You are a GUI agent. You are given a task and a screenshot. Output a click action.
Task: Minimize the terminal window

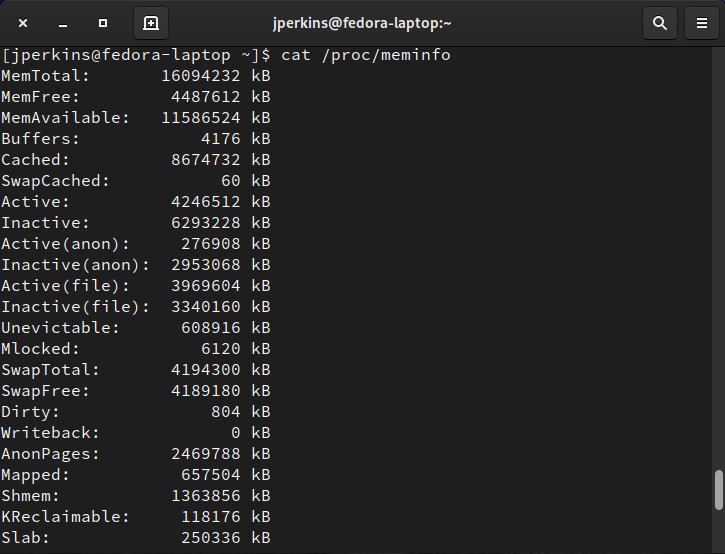coord(63,22)
